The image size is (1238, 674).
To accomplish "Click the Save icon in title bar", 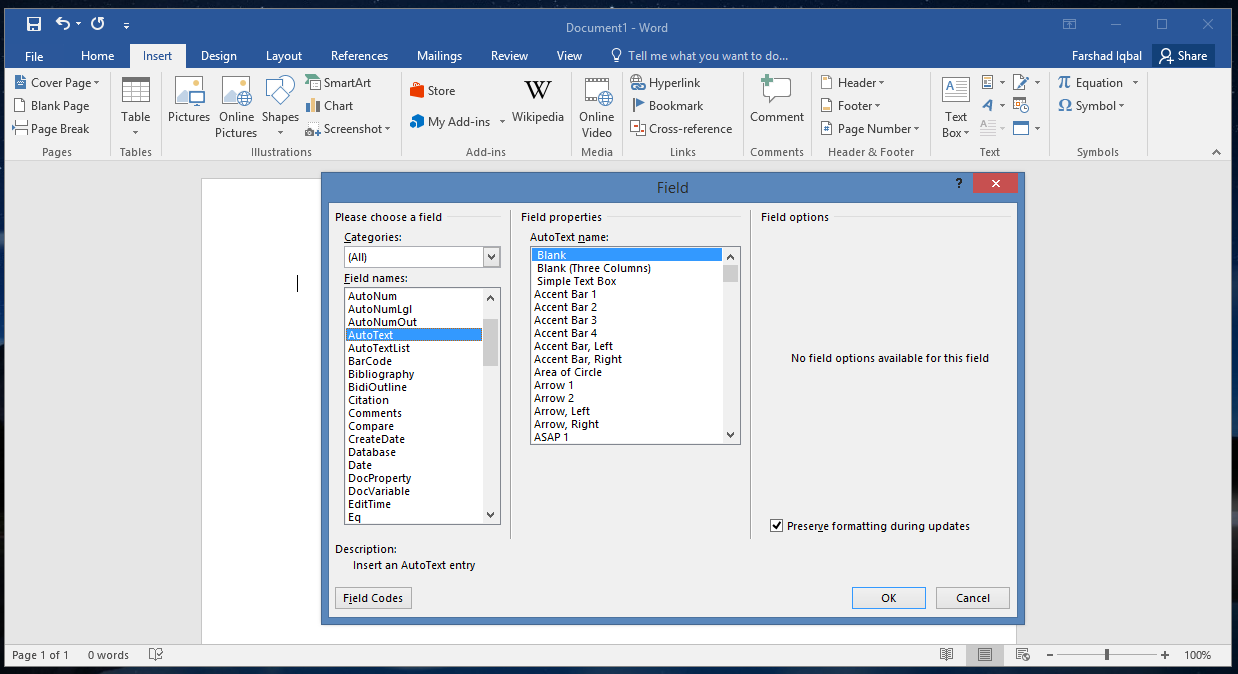I will (34, 24).
